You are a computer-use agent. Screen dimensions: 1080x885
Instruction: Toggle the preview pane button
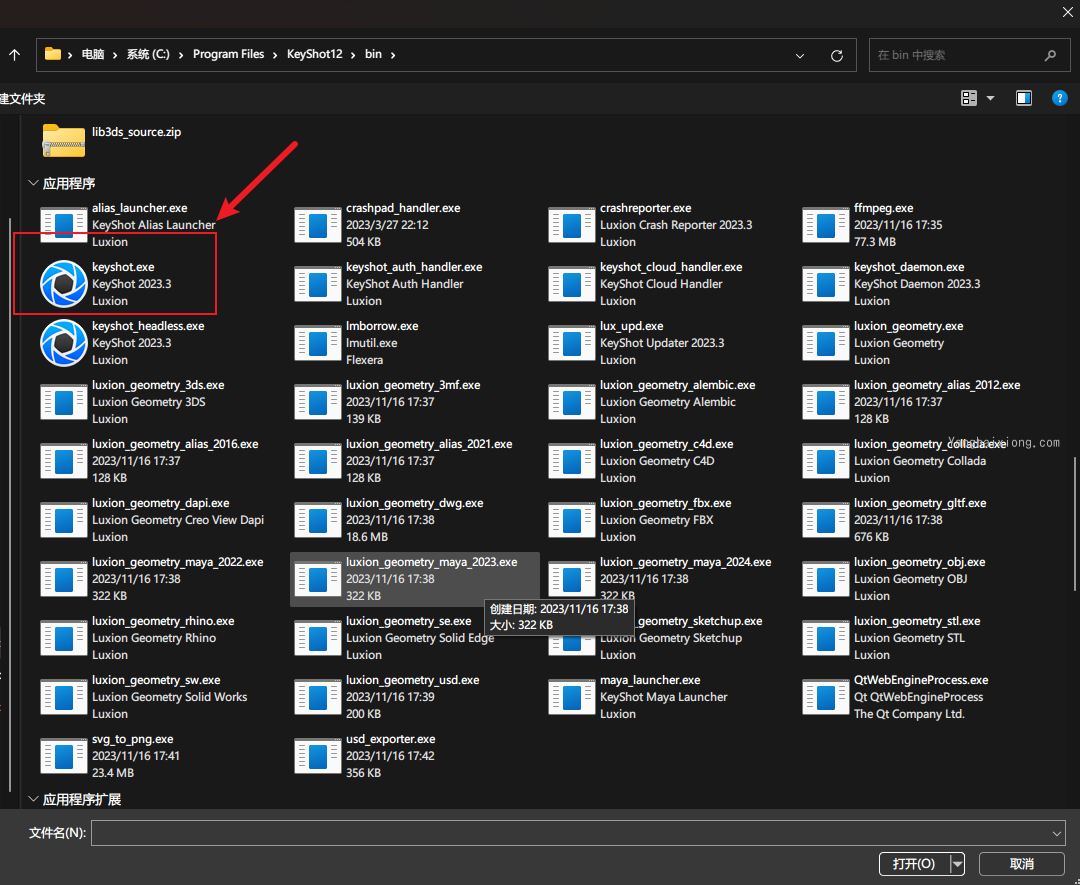click(1024, 98)
